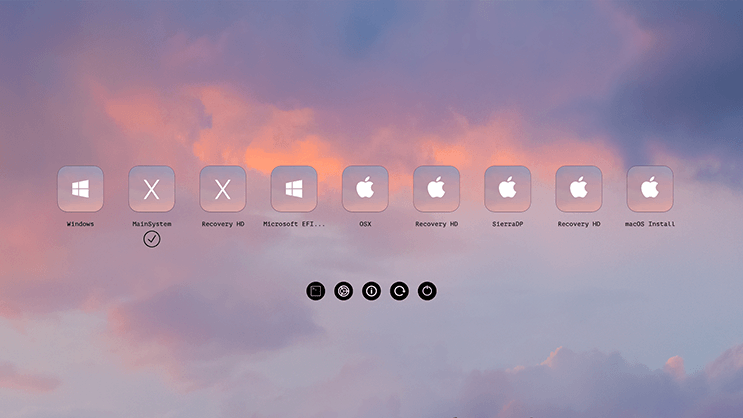
Task: Pick Recovery HD icon between SierraDP and macOS Install
Action: [x=579, y=189]
